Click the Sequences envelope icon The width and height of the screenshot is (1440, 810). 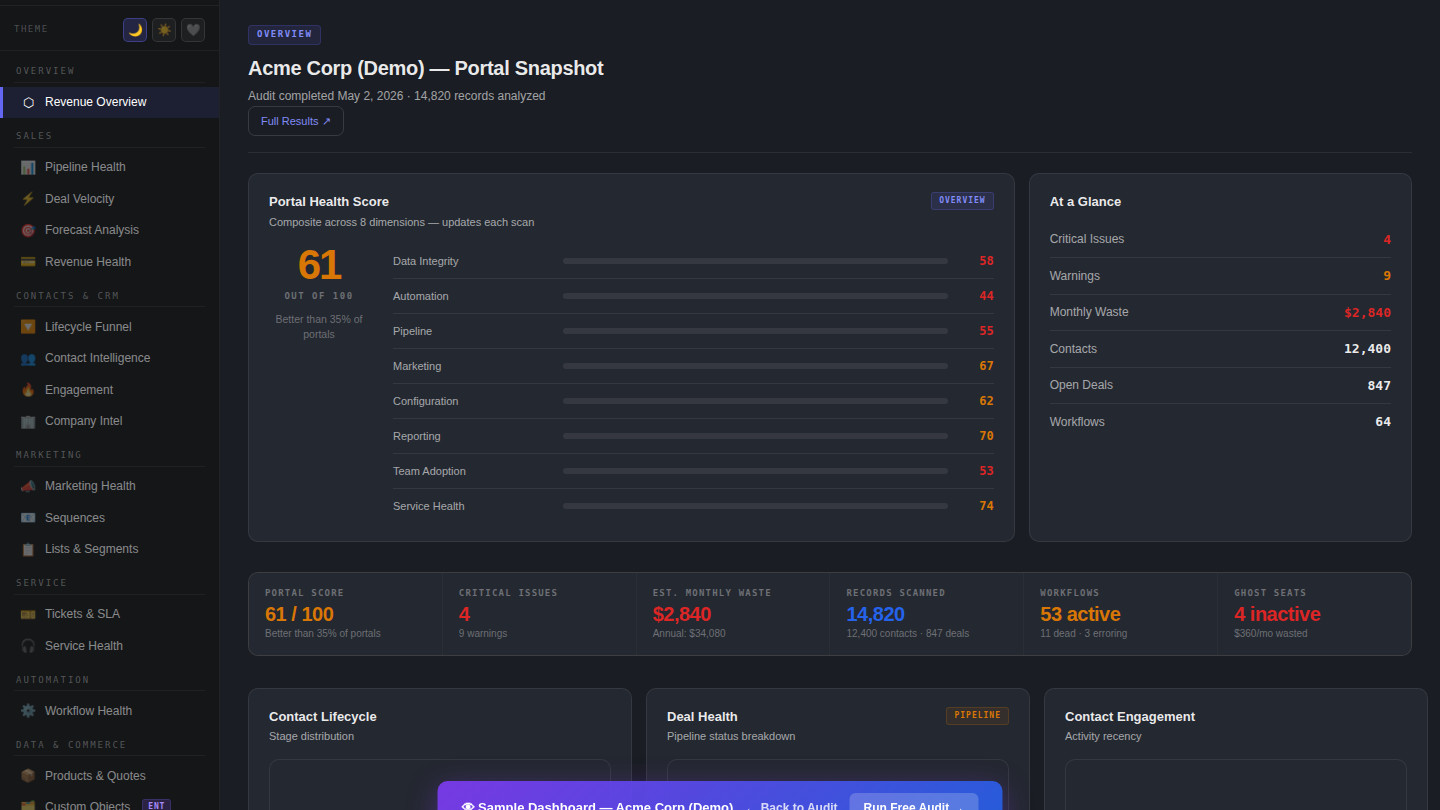(28, 518)
